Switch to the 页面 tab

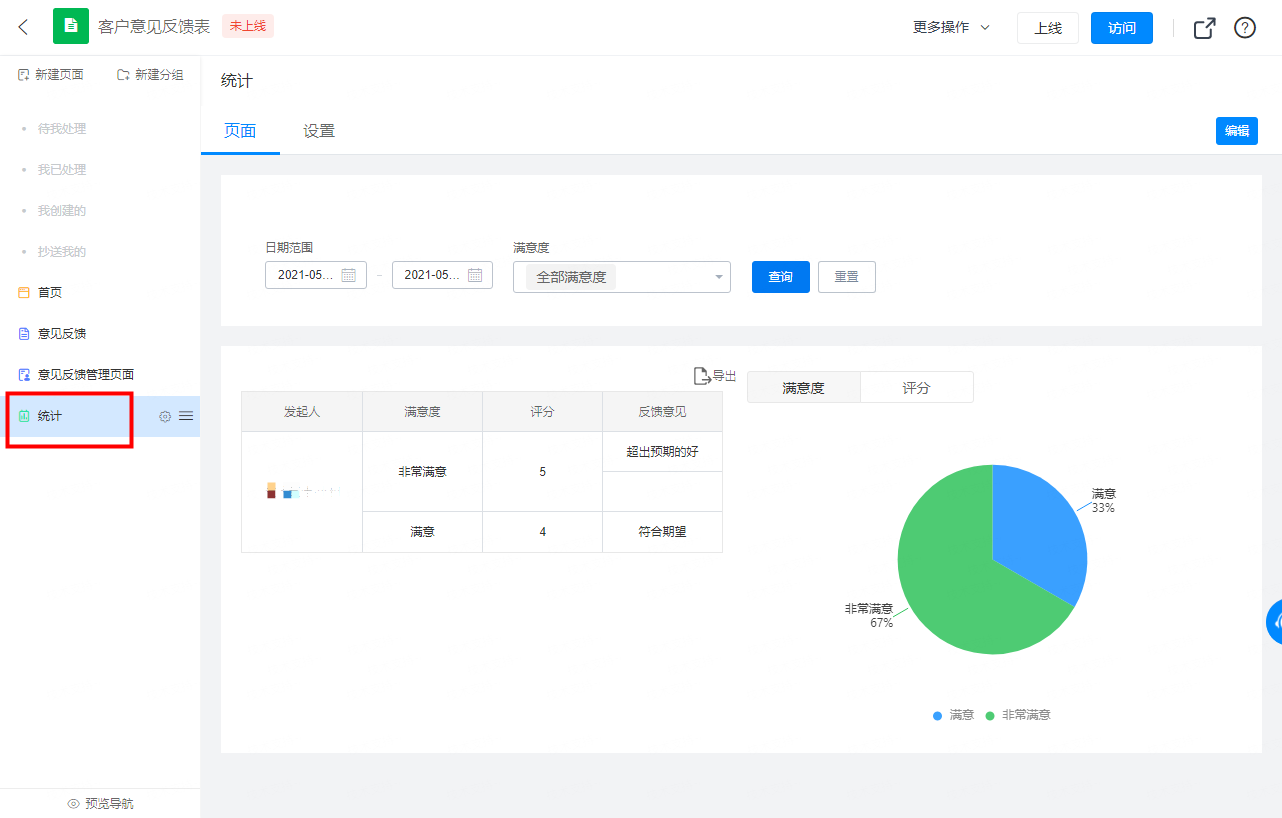click(x=240, y=131)
